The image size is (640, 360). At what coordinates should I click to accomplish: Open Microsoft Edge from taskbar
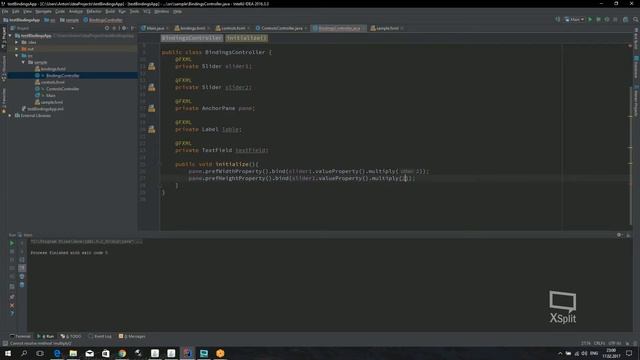[x=57, y=353]
